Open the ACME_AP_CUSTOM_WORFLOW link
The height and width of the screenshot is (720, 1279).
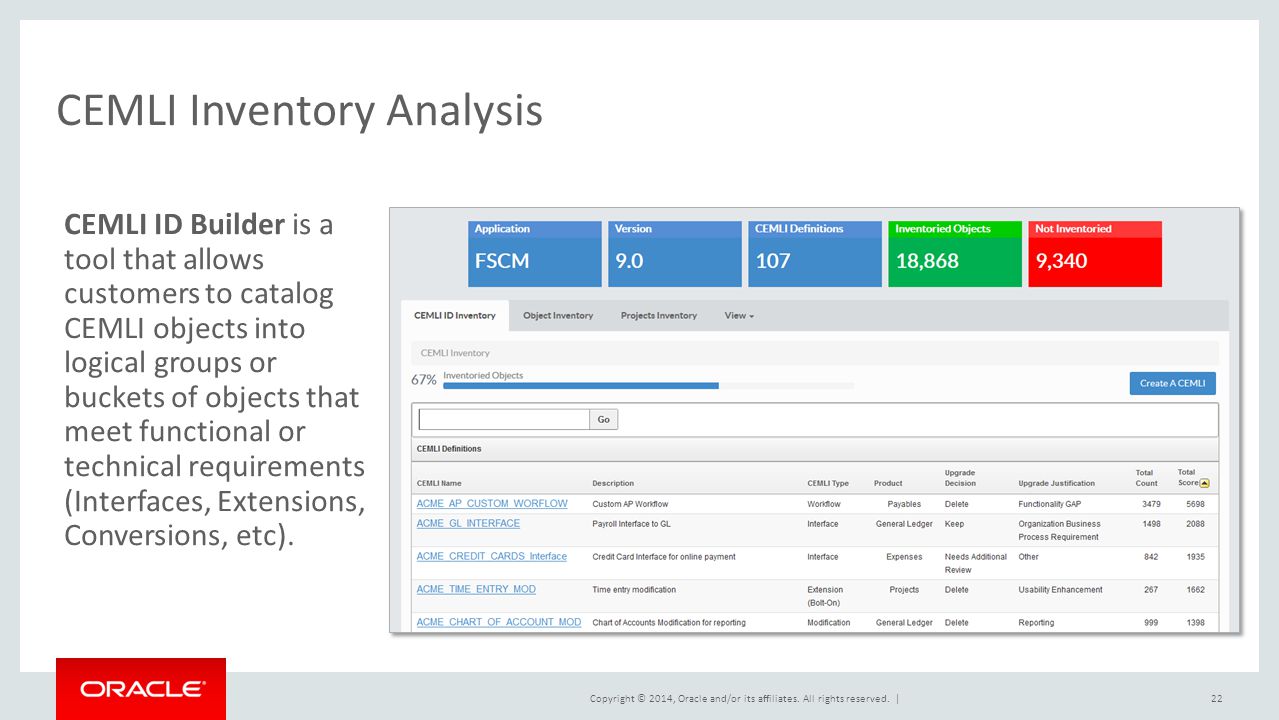click(x=492, y=504)
